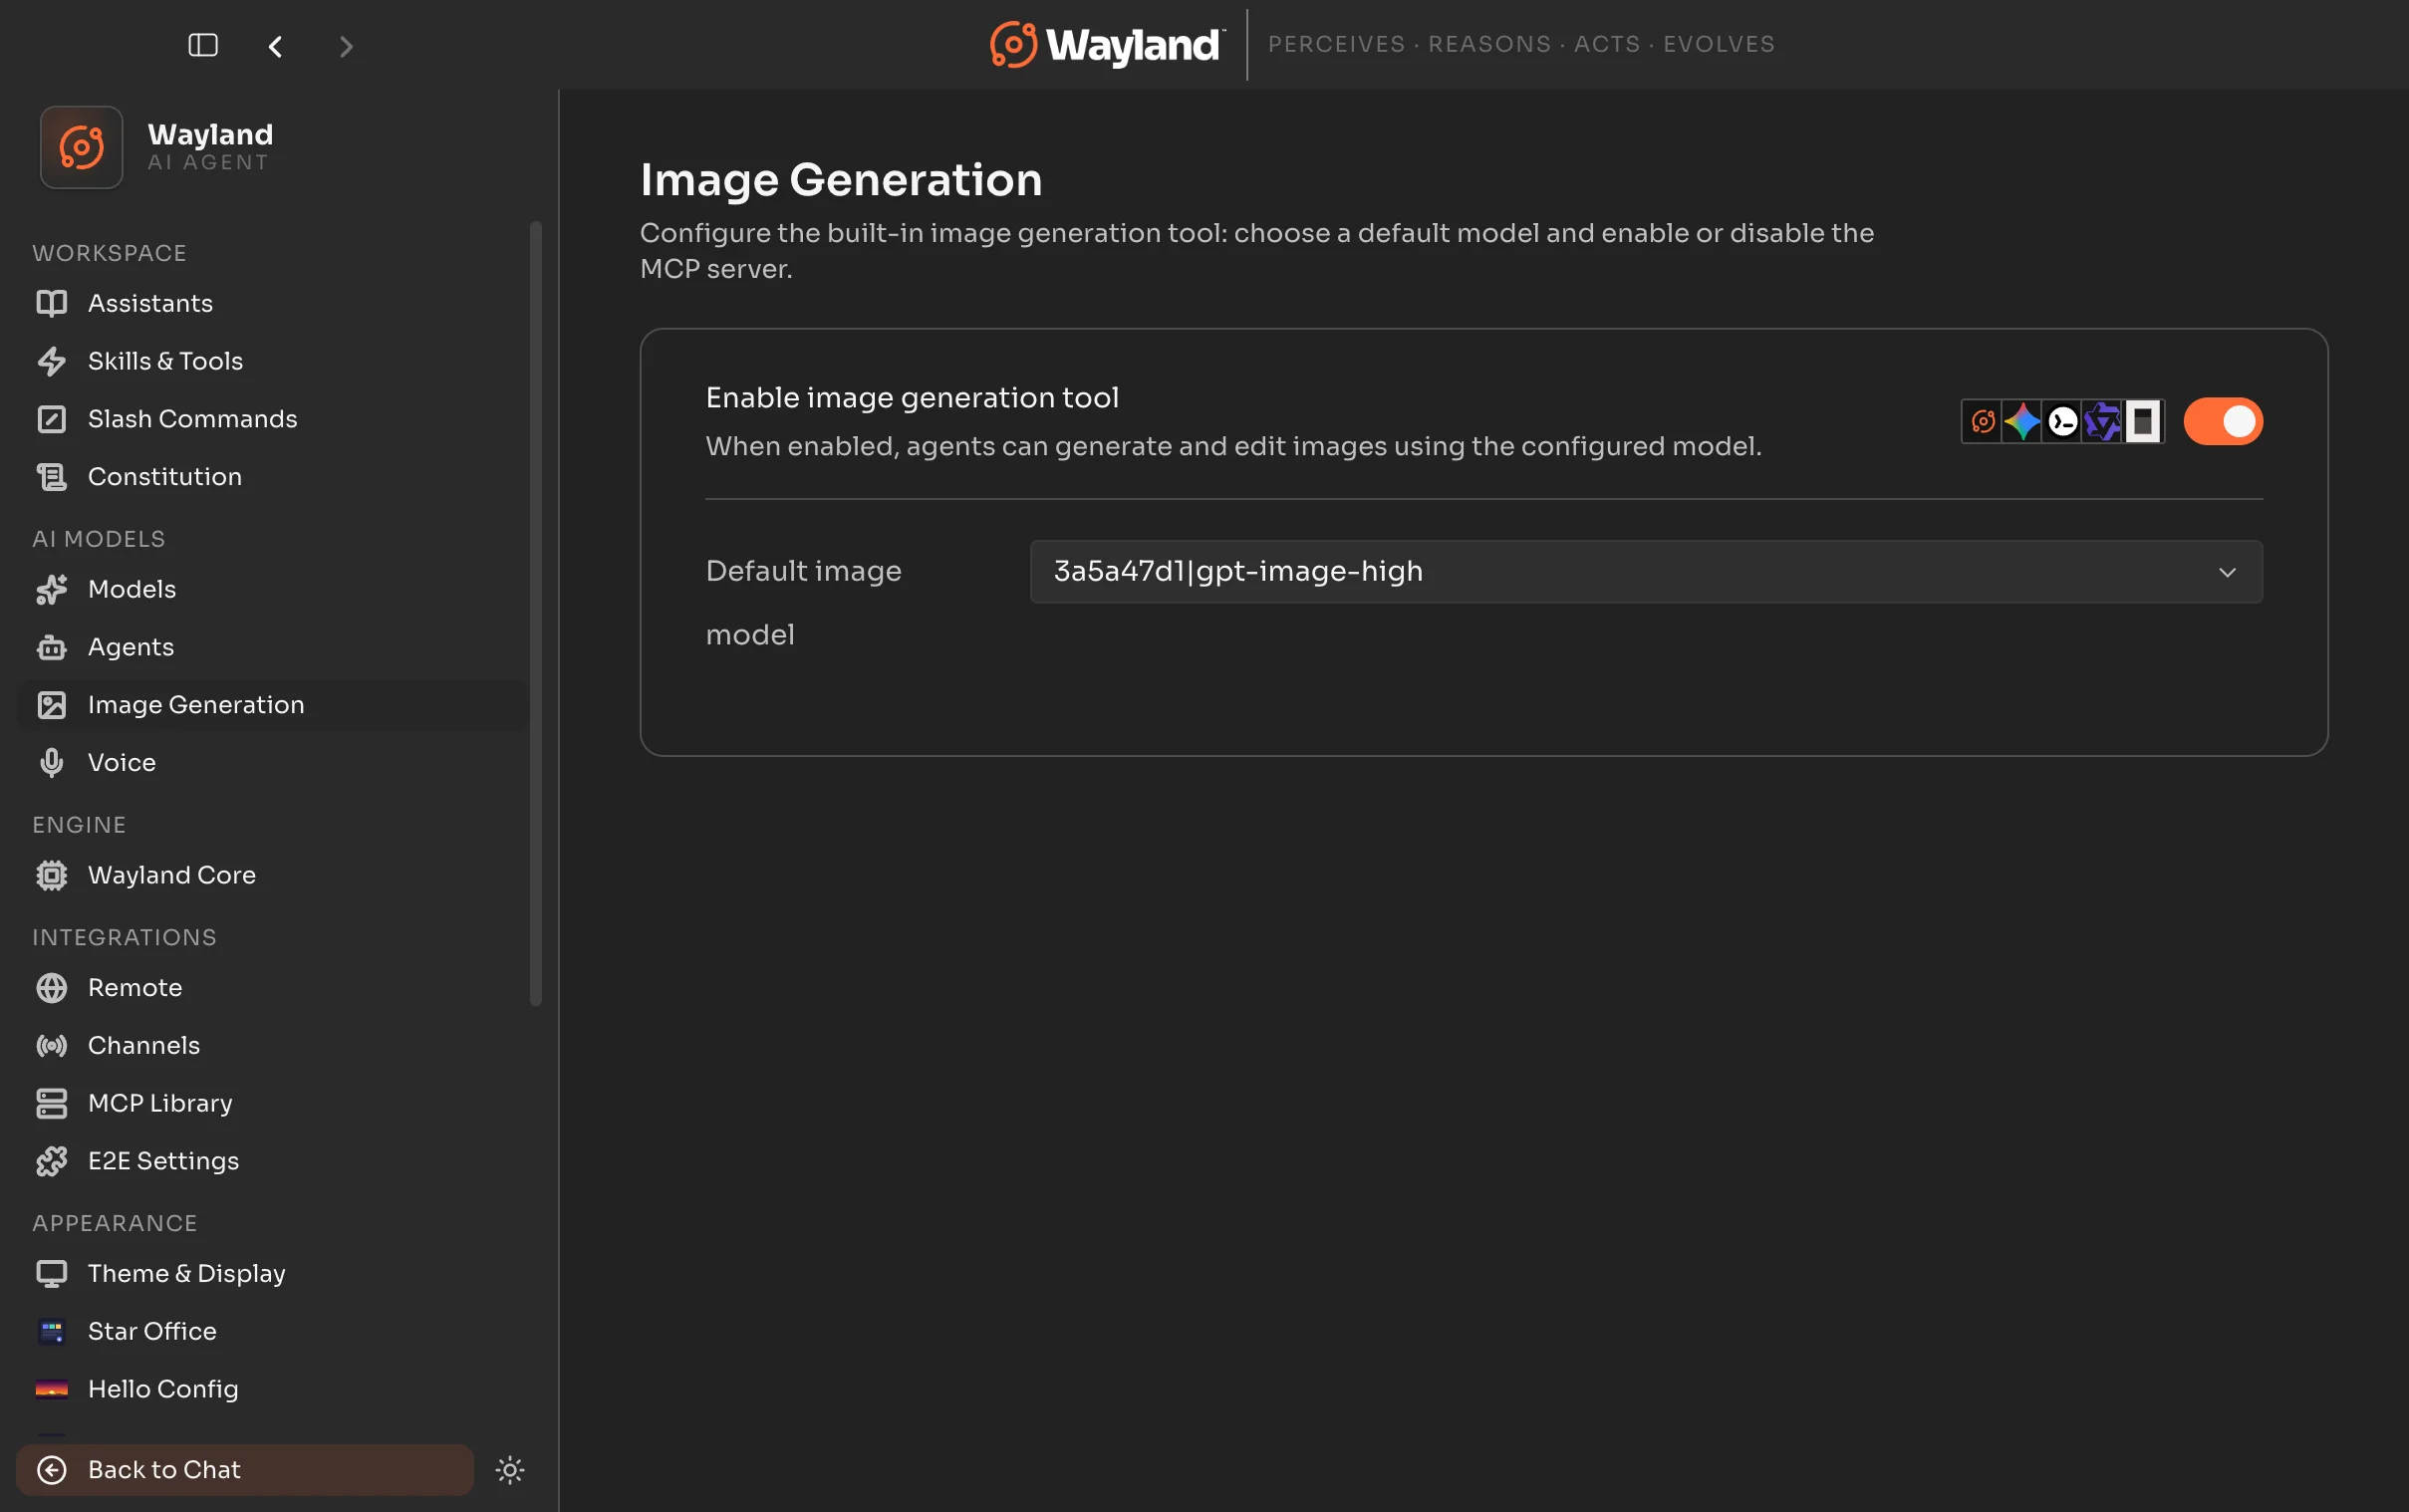
Task: Click the "Enable image generation tool" label
Action: point(912,398)
